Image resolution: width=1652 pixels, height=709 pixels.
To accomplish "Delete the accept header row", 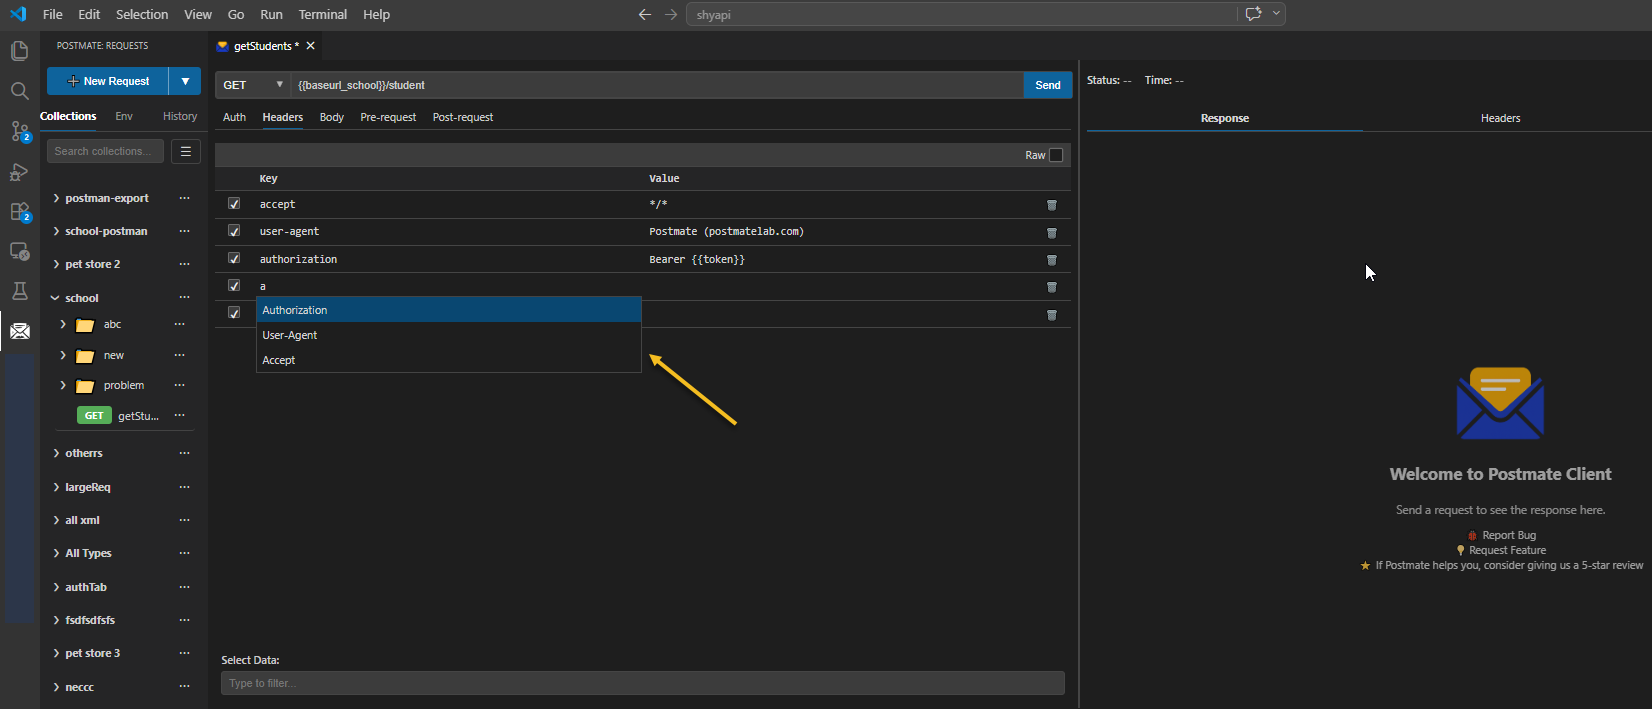I will [x=1052, y=205].
